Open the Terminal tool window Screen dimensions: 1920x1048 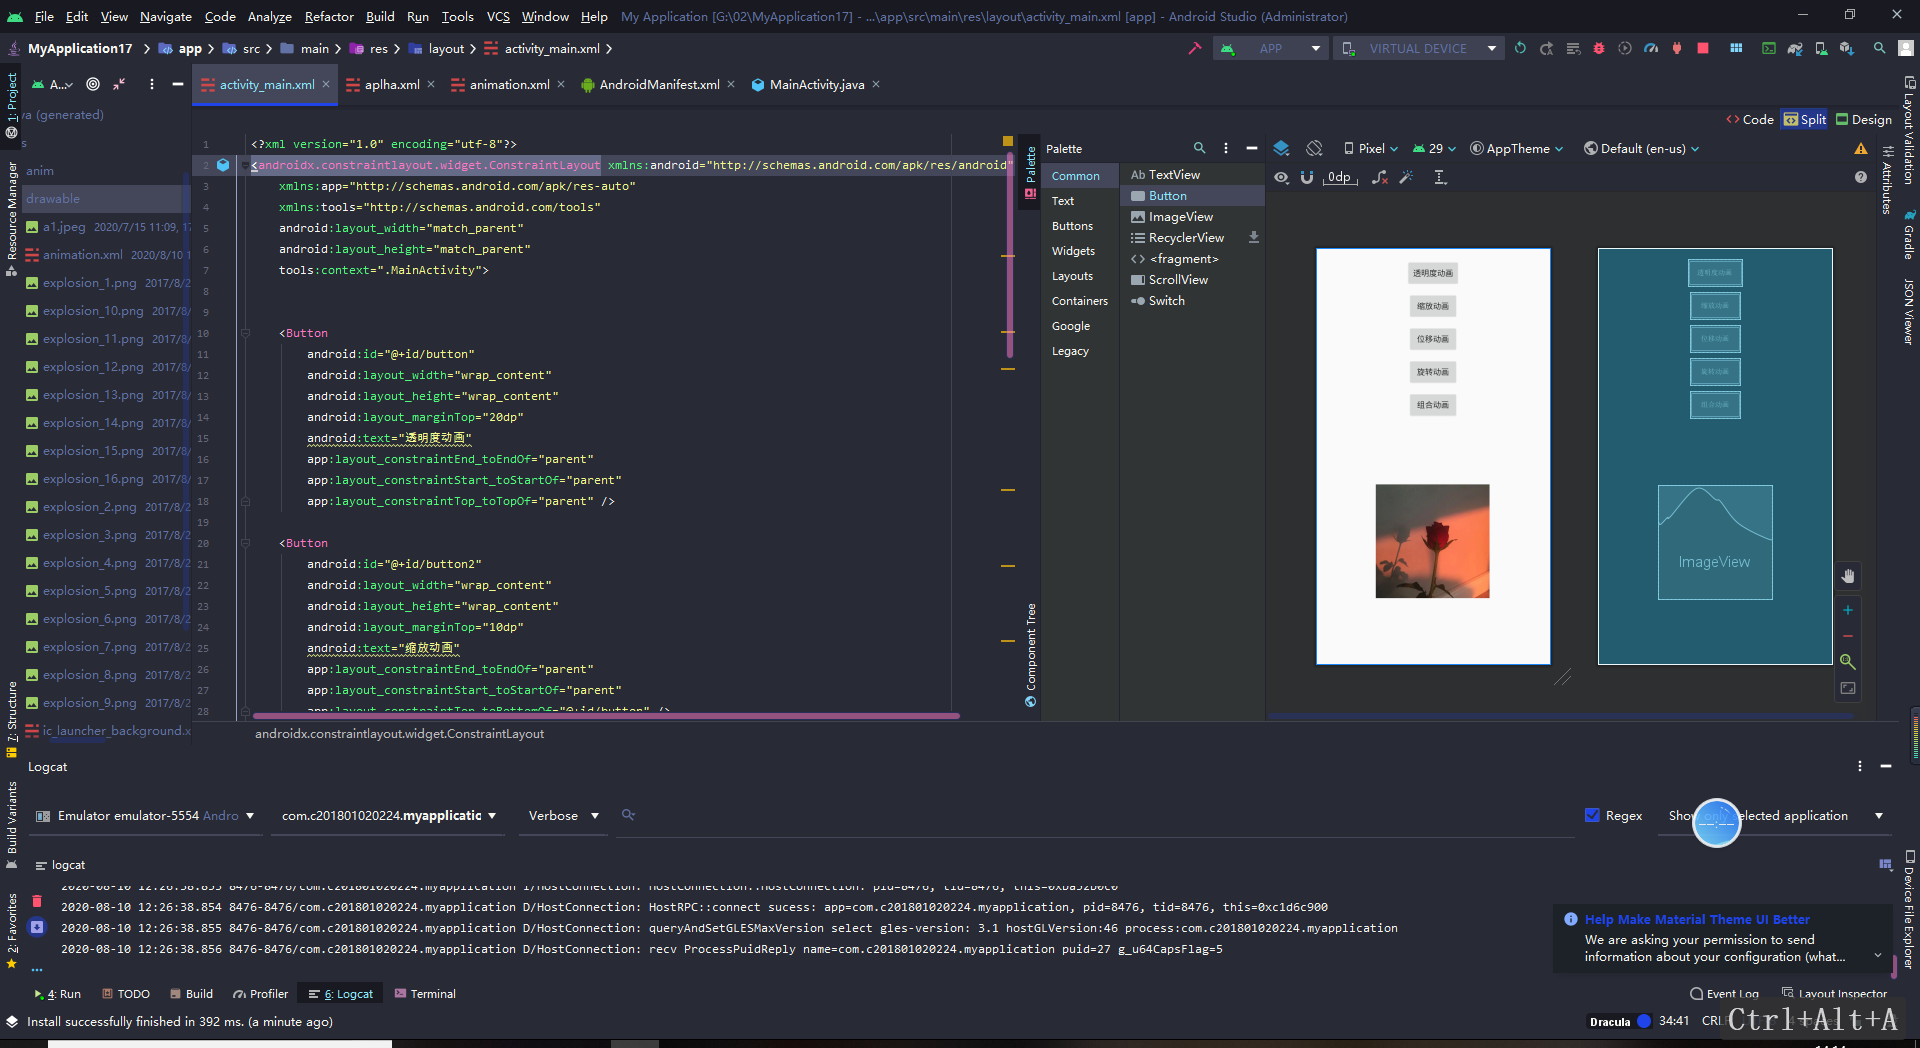425,993
